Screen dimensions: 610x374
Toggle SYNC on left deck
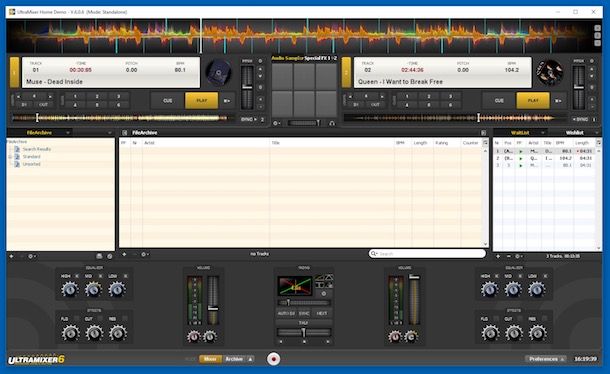pos(249,119)
